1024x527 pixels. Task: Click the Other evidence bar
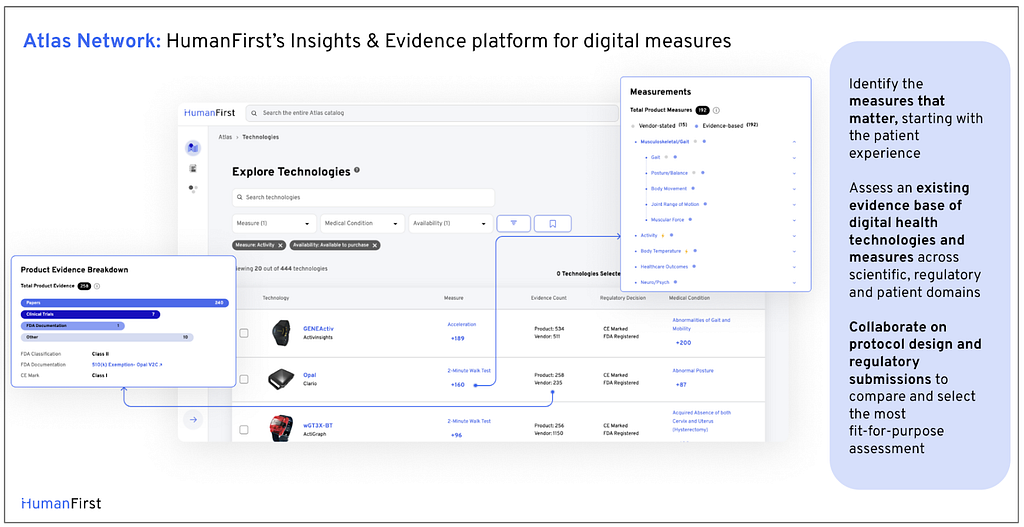(107, 337)
